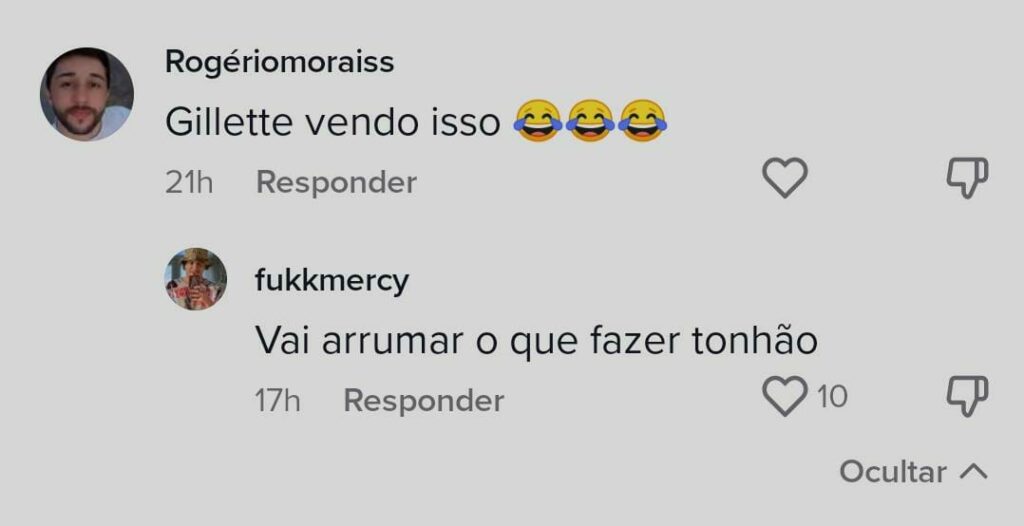1024x526 pixels.
Task: Click Responder under the Gillette comment
Action: pyautogui.click(x=336, y=182)
